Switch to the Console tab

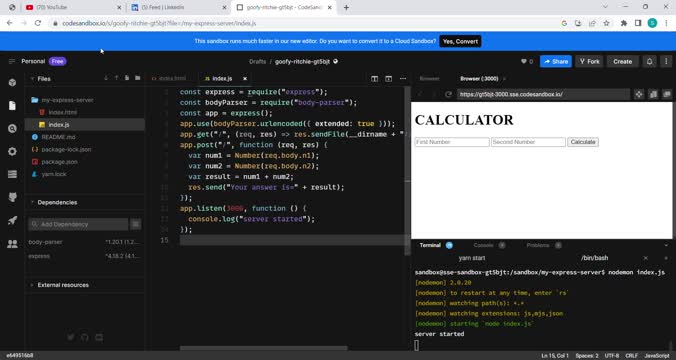483,245
